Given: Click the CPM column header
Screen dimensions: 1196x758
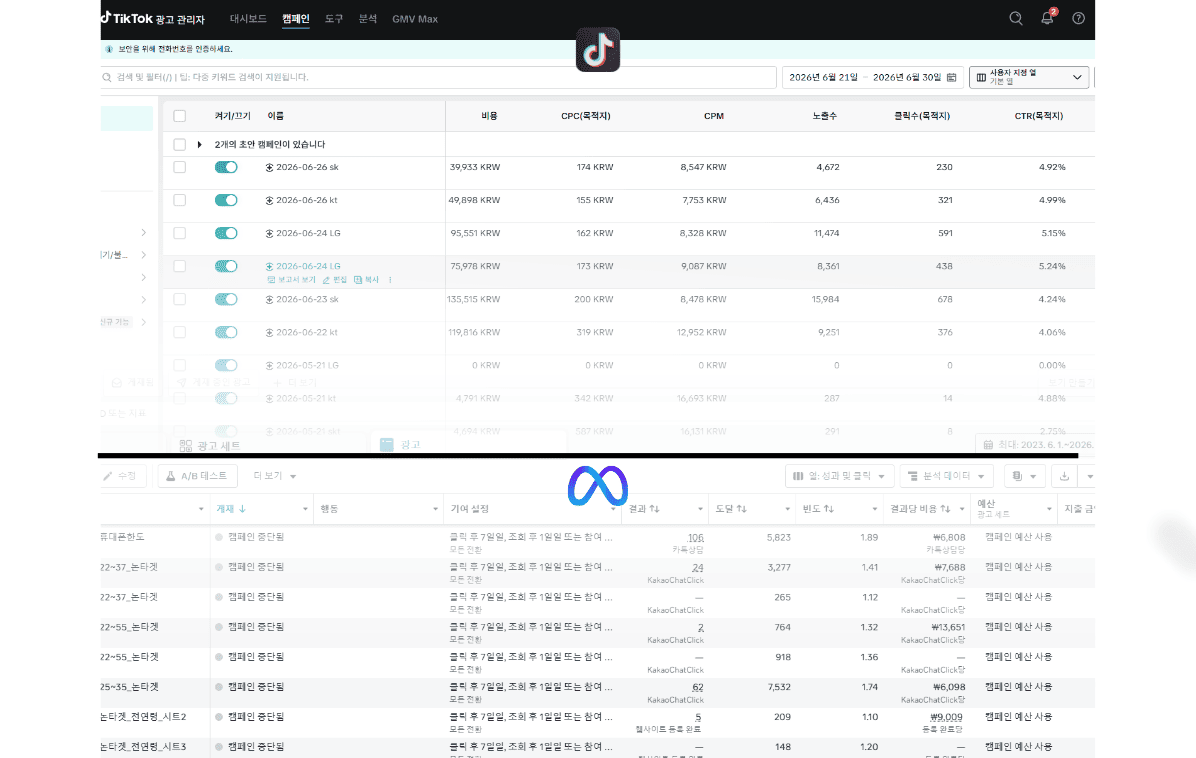Looking at the screenshot, I should (x=714, y=116).
